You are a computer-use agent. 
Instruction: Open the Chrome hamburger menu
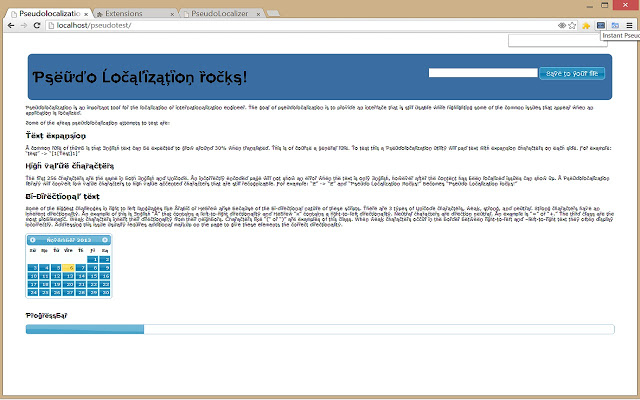pyautogui.click(x=629, y=25)
